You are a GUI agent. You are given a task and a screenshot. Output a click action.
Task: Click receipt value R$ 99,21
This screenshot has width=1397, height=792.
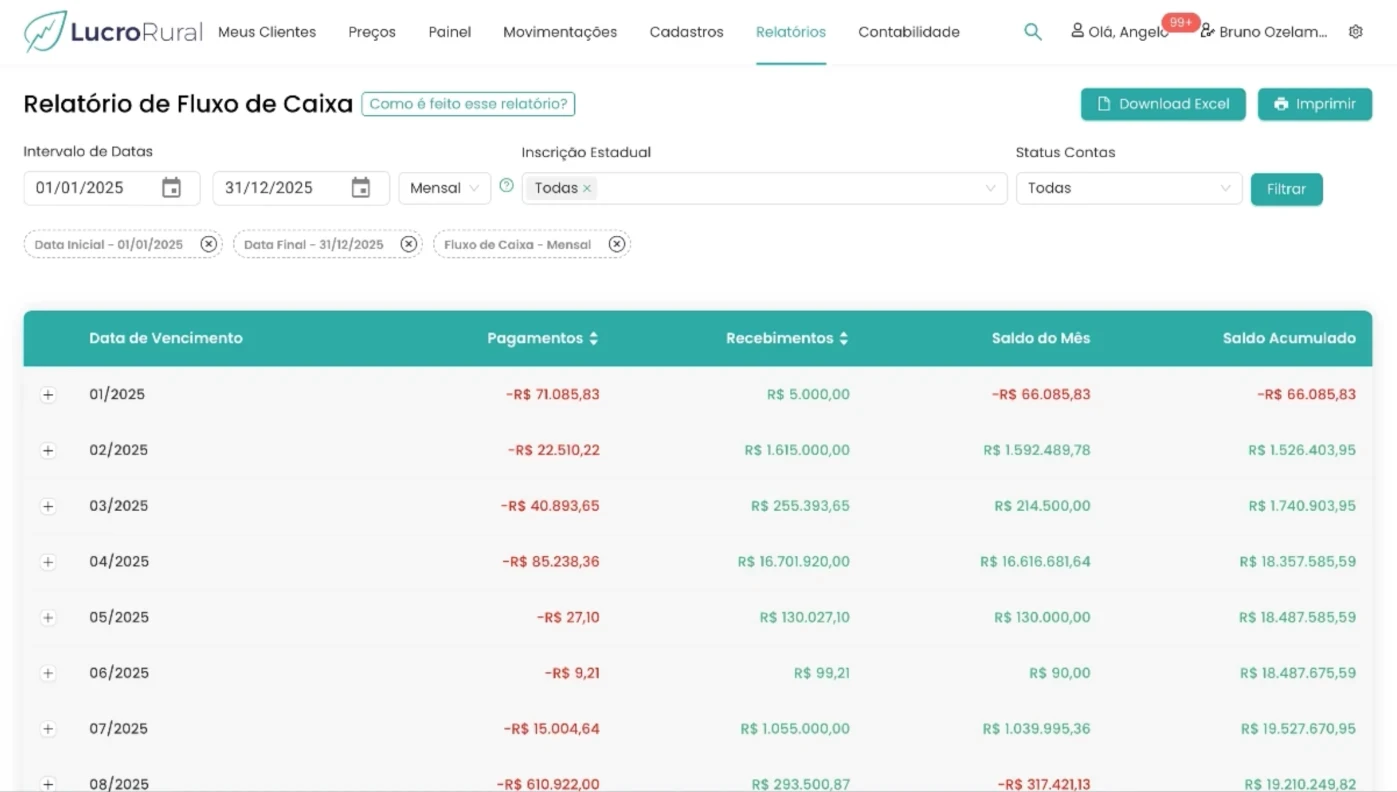pos(822,673)
